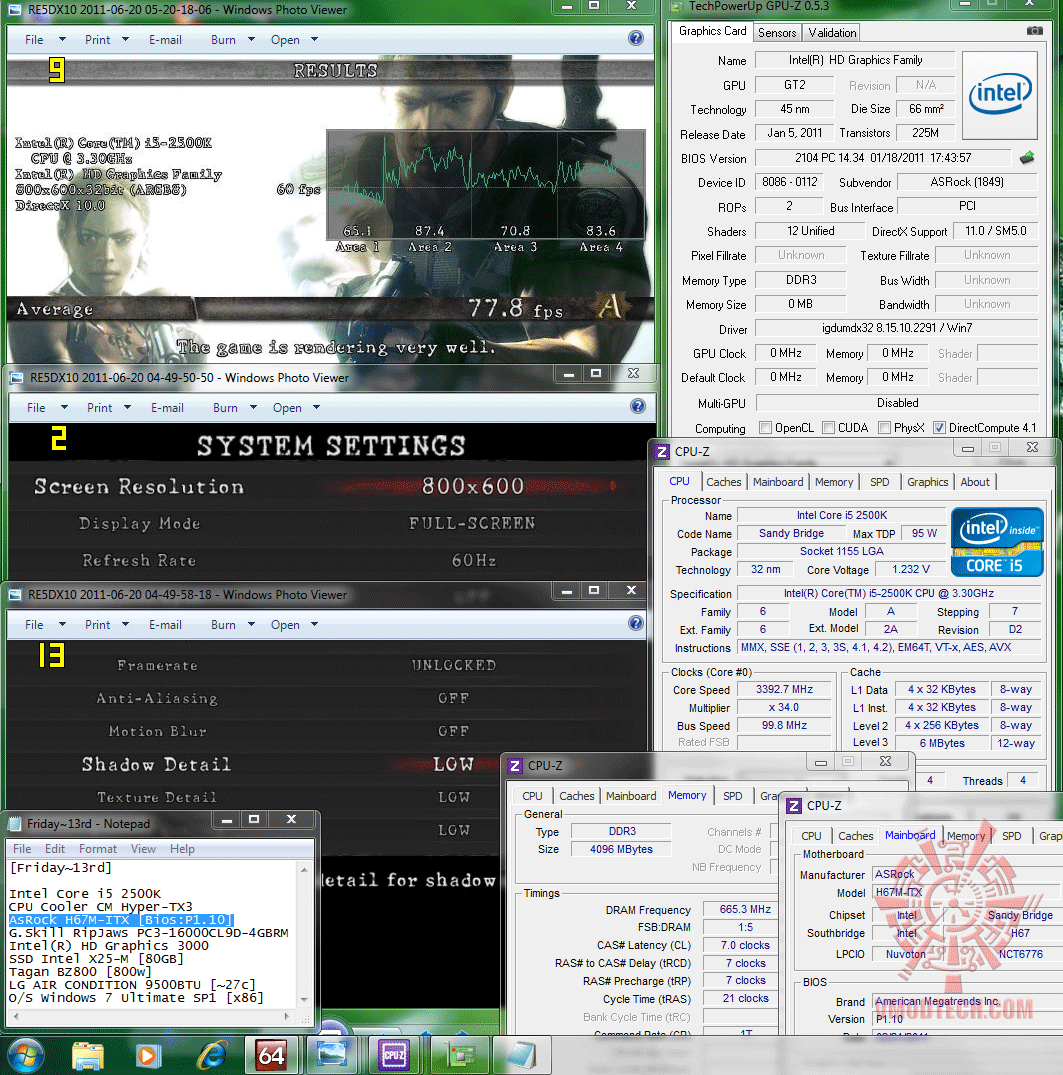Expand File dropdown in 04-49-50-50 Photo Viewer
The width and height of the screenshot is (1063, 1075).
pyautogui.click(x=64, y=407)
